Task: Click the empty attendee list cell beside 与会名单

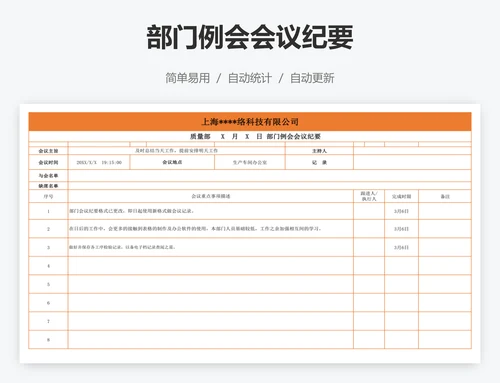Action: (269, 176)
